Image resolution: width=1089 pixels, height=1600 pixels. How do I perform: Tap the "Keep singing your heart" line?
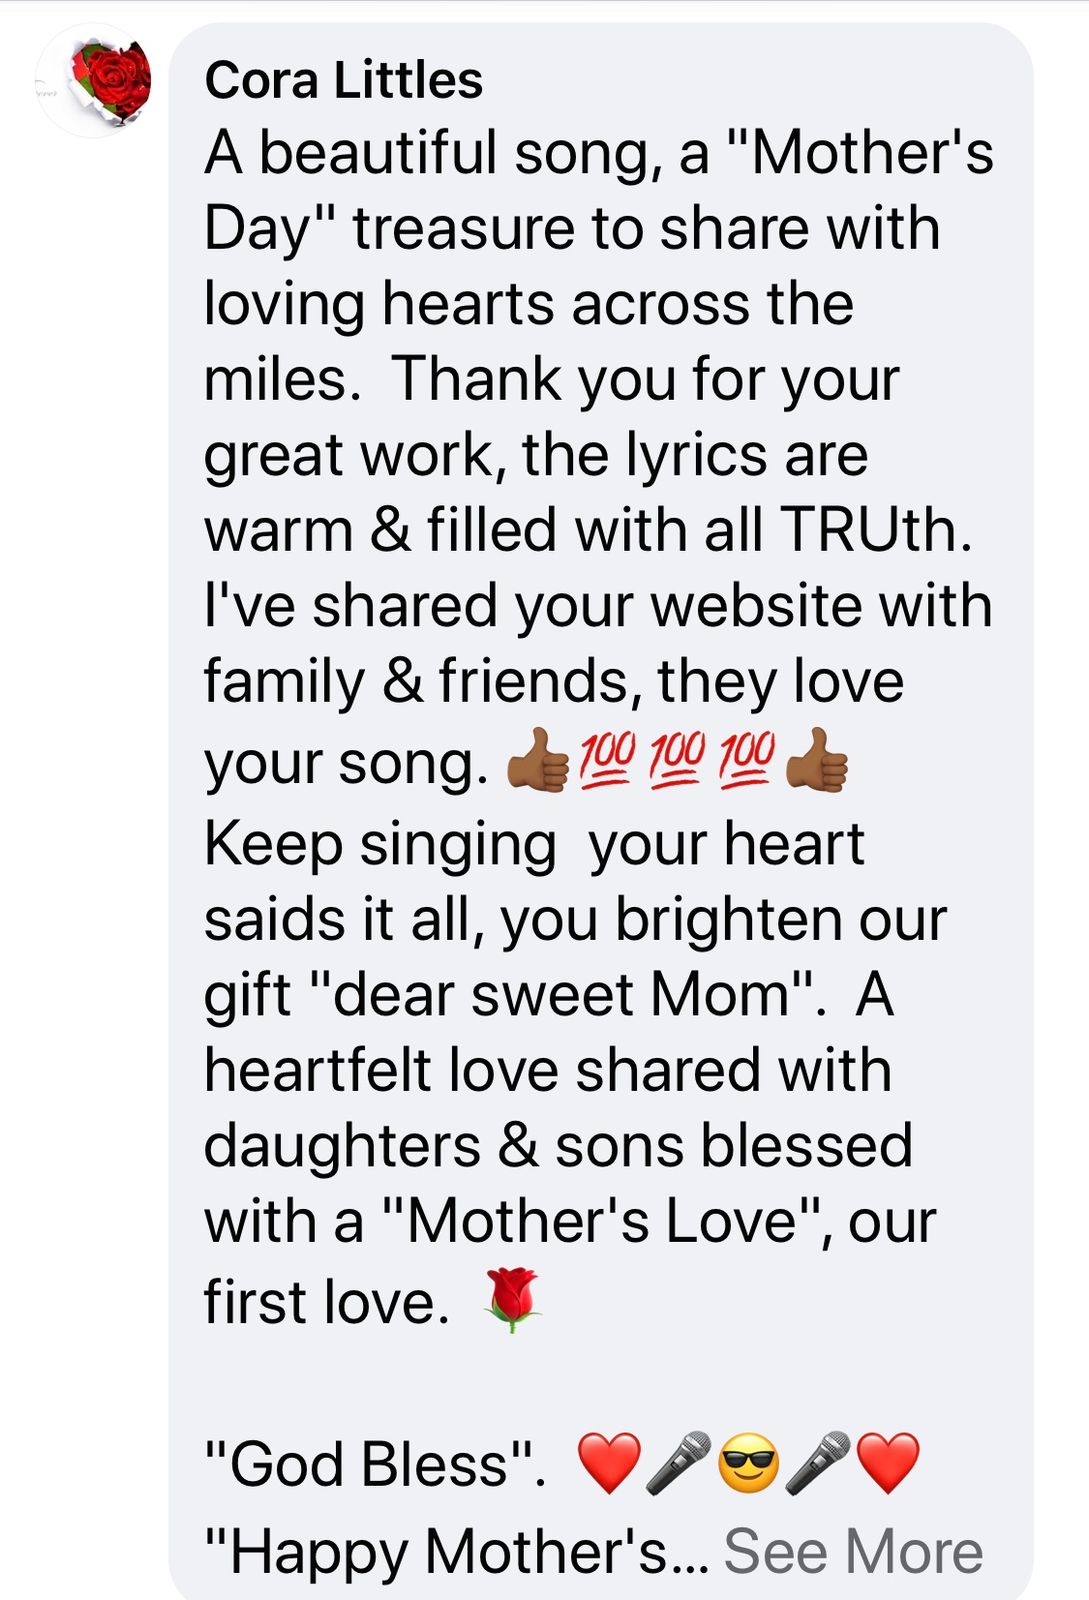(x=534, y=844)
